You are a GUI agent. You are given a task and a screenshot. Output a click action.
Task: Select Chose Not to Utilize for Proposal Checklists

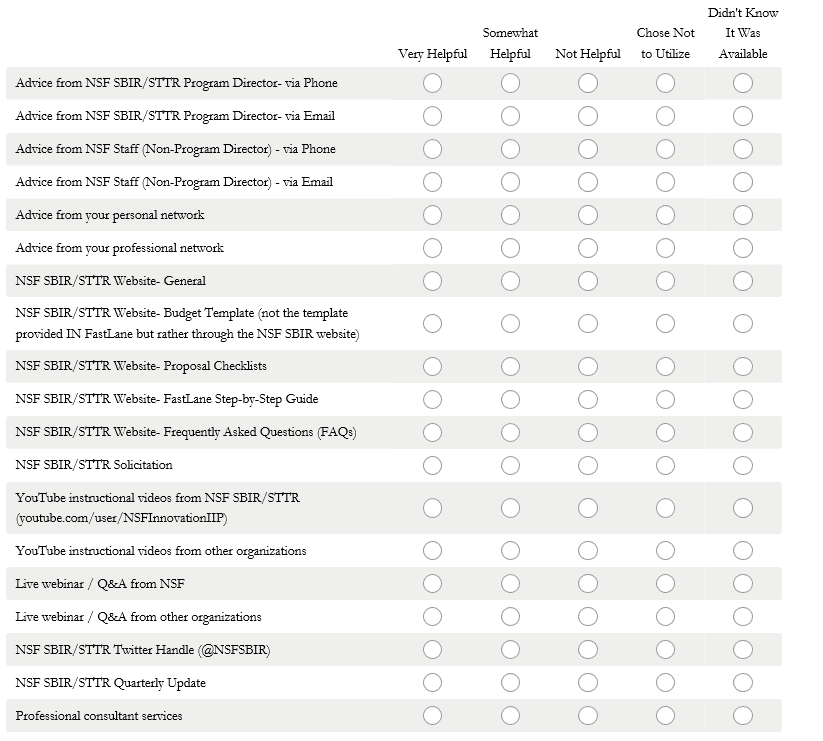(x=665, y=366)
